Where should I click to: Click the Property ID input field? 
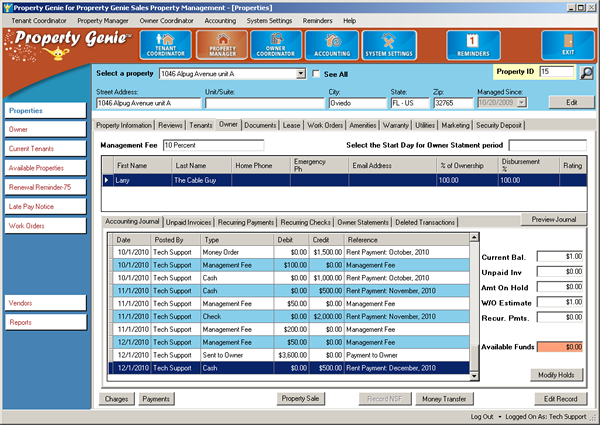(x=557, y=72)
